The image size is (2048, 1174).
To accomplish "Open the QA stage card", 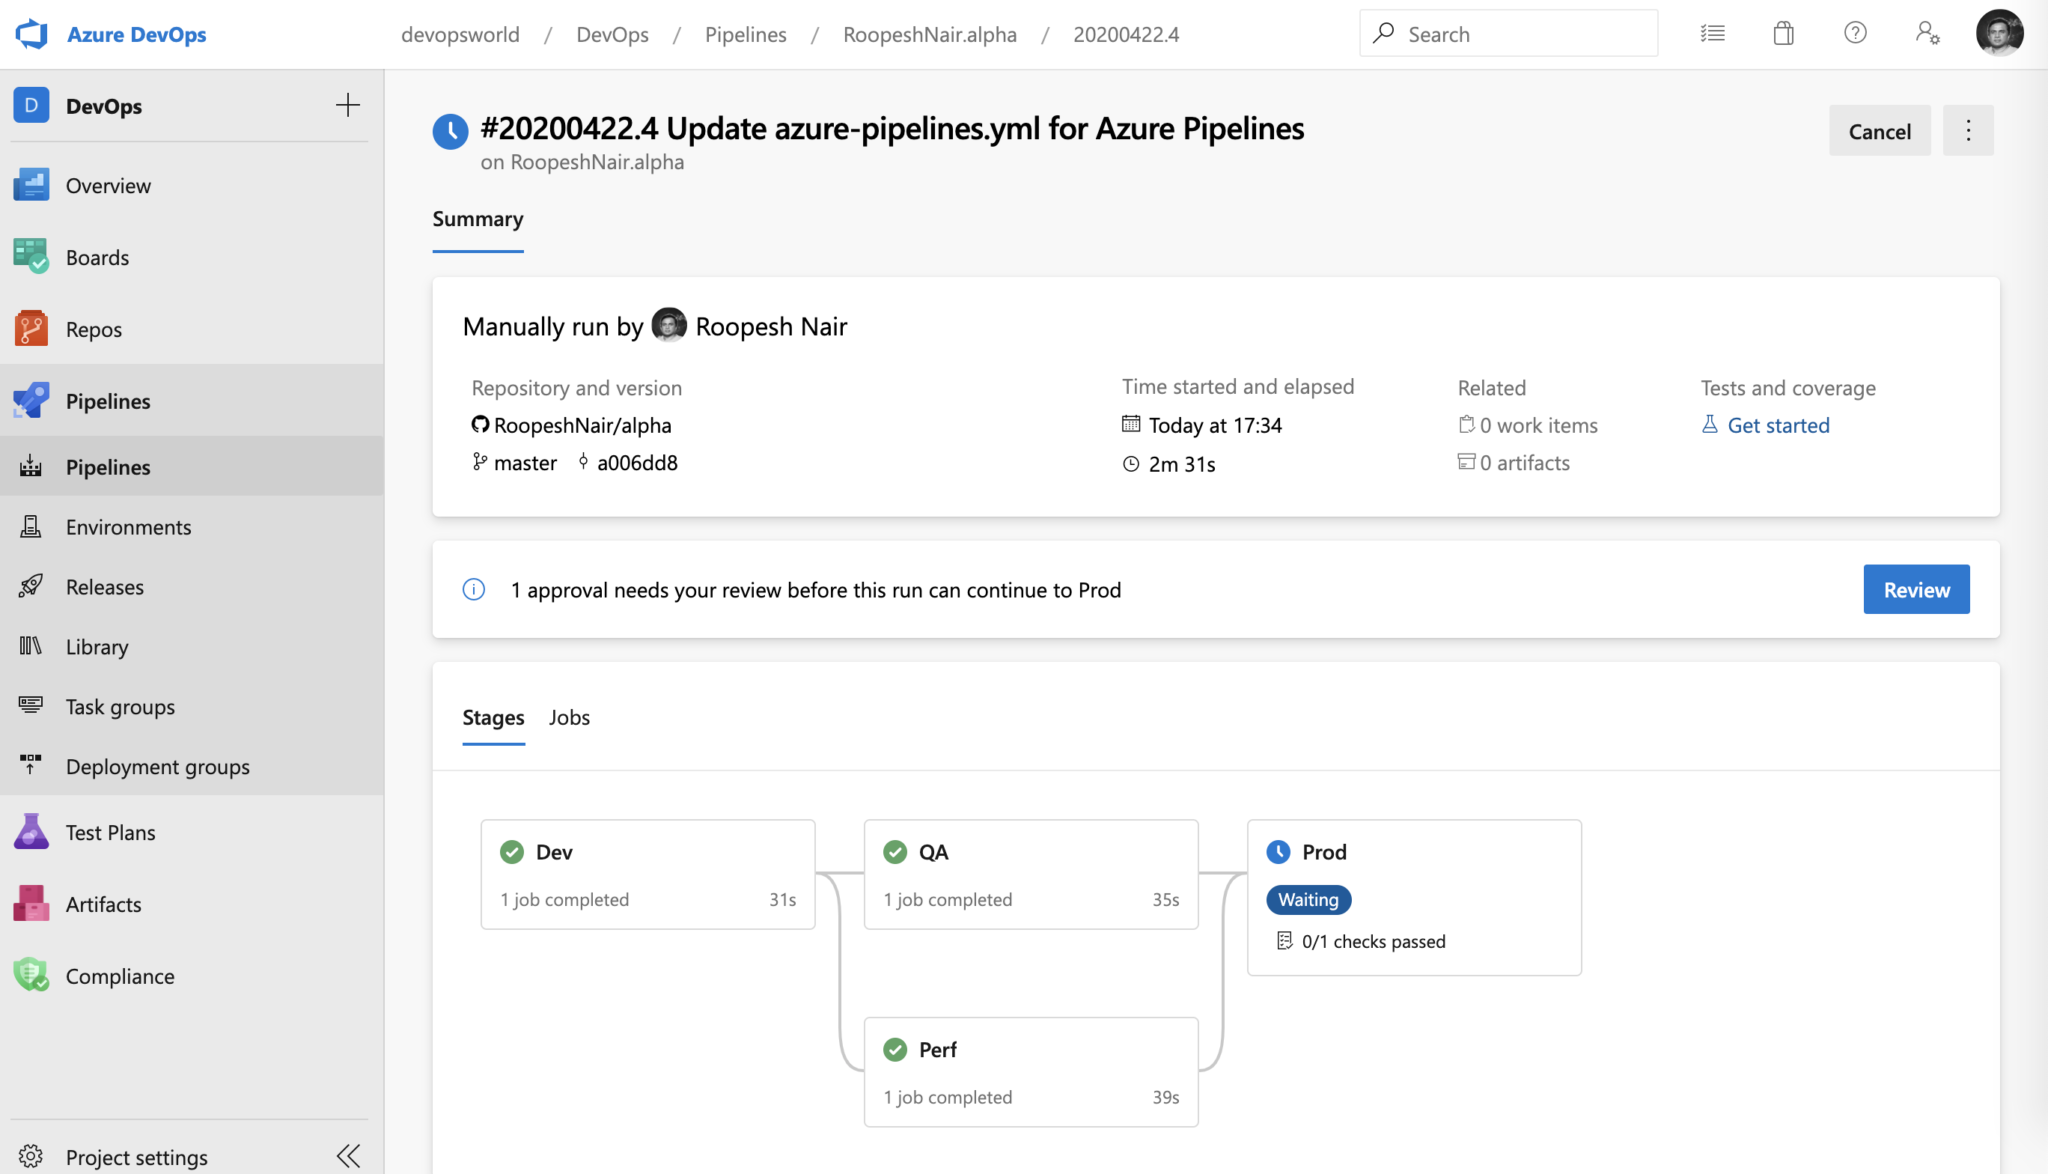I will [x=1030, y=875].
